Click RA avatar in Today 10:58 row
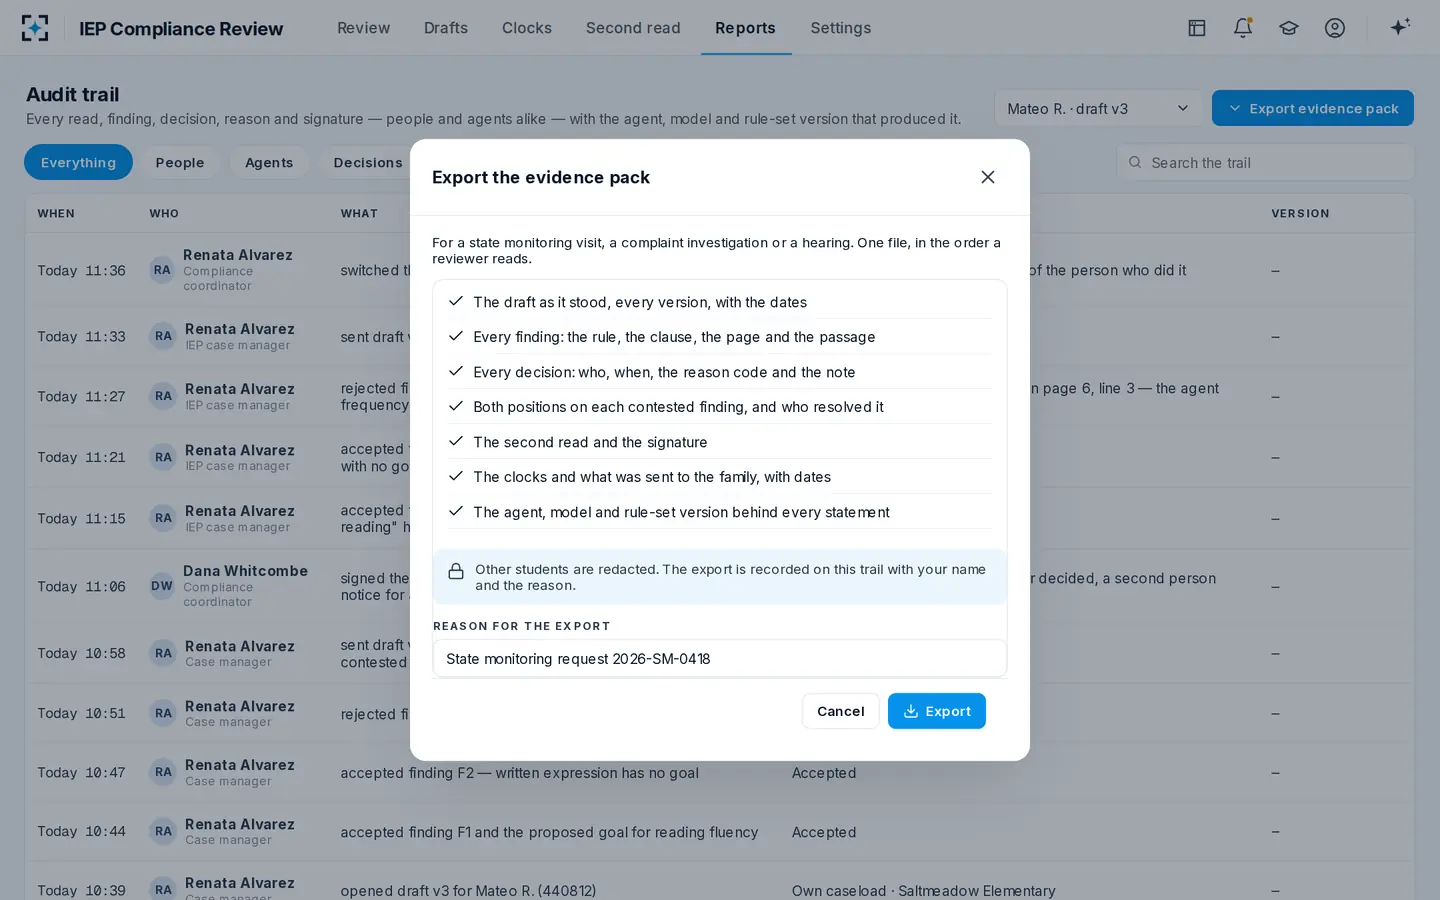 coord(164,653)
